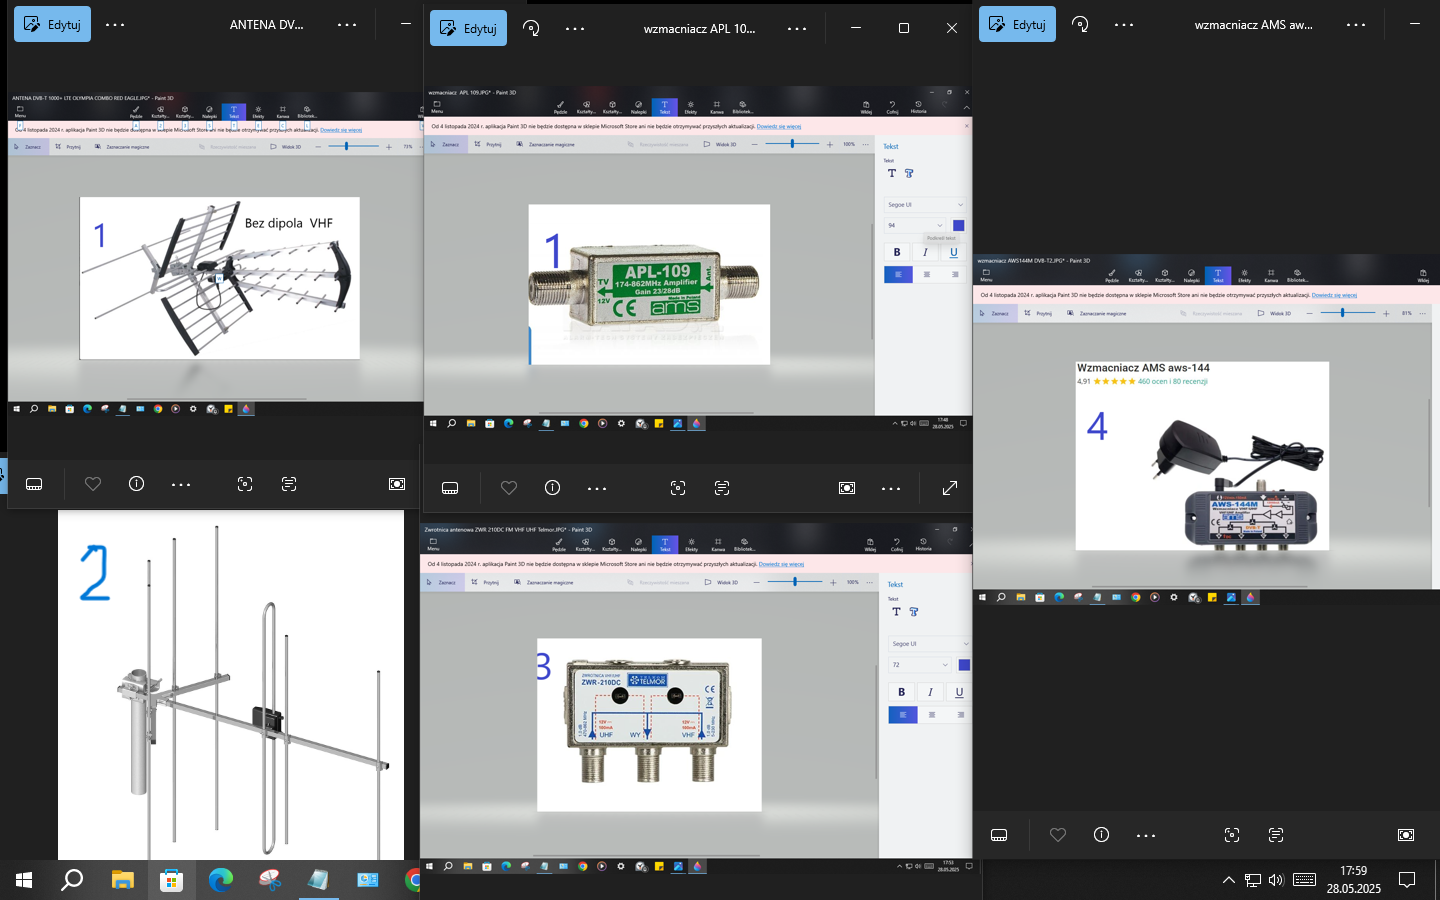Favorite the photo in the ANTENA DV window
Screen dimensions: 1440x900
tap(93, 484)
